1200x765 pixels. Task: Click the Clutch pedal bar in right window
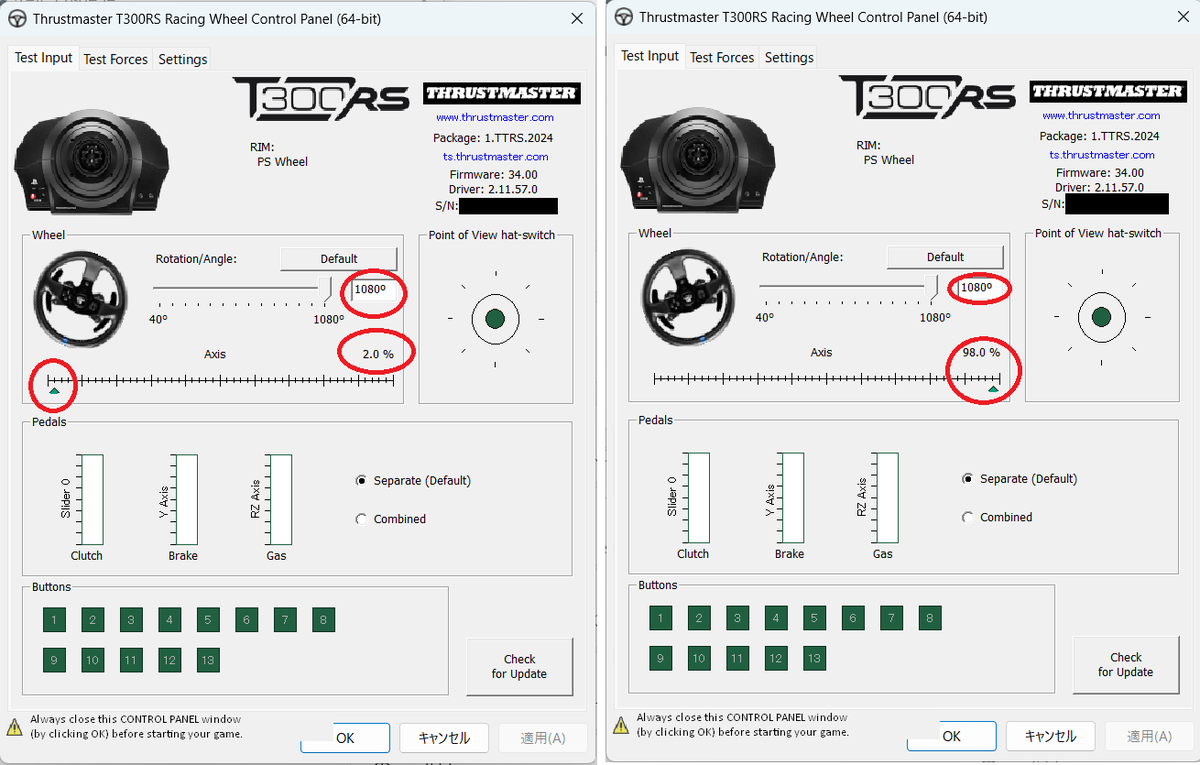pos(698,498)
